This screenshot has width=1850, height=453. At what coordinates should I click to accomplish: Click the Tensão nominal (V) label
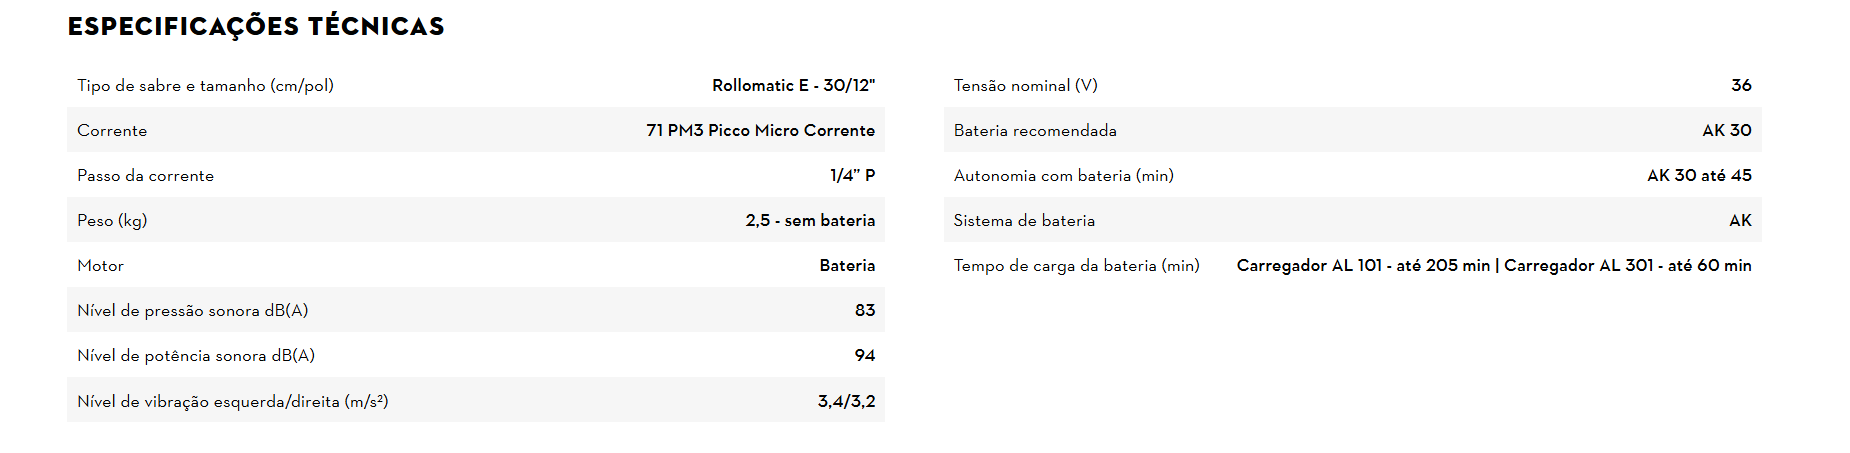coord(1025,86)
